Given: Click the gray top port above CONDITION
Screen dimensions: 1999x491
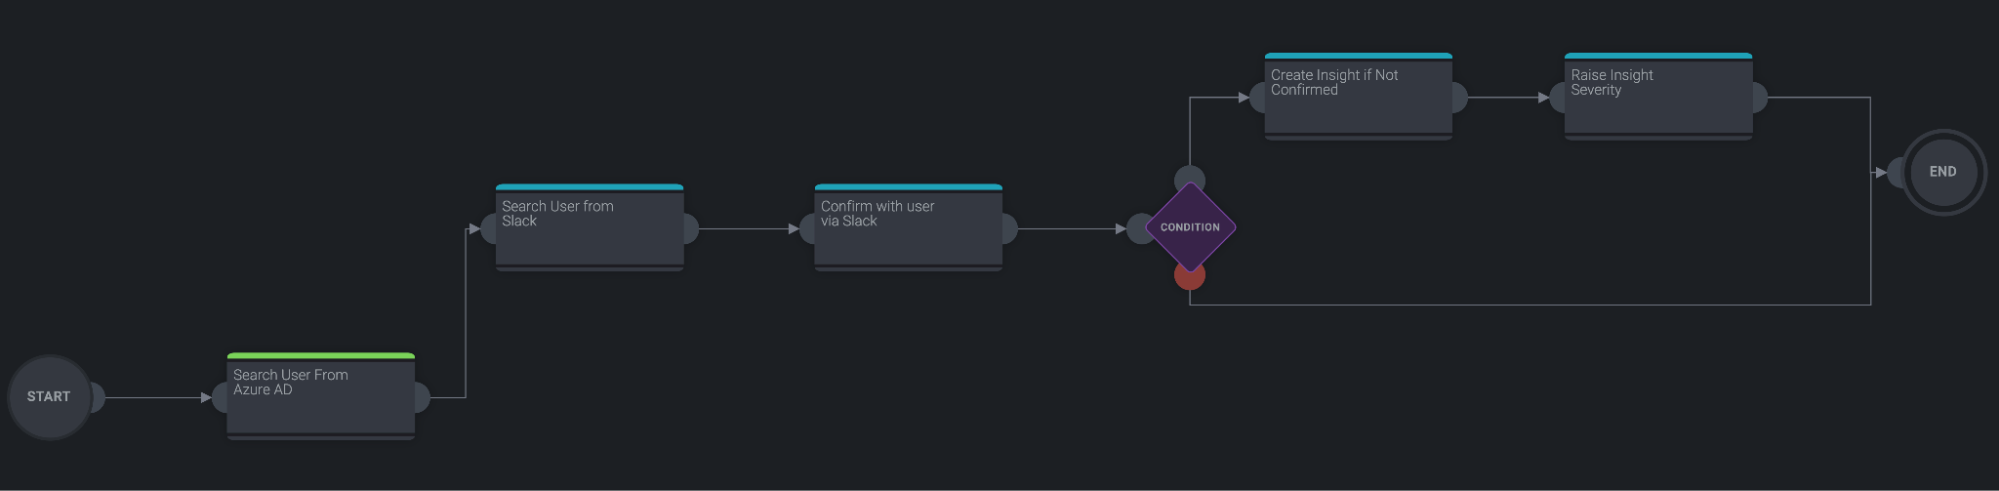Looking at the screenshot, I should tap(1189, 178).
